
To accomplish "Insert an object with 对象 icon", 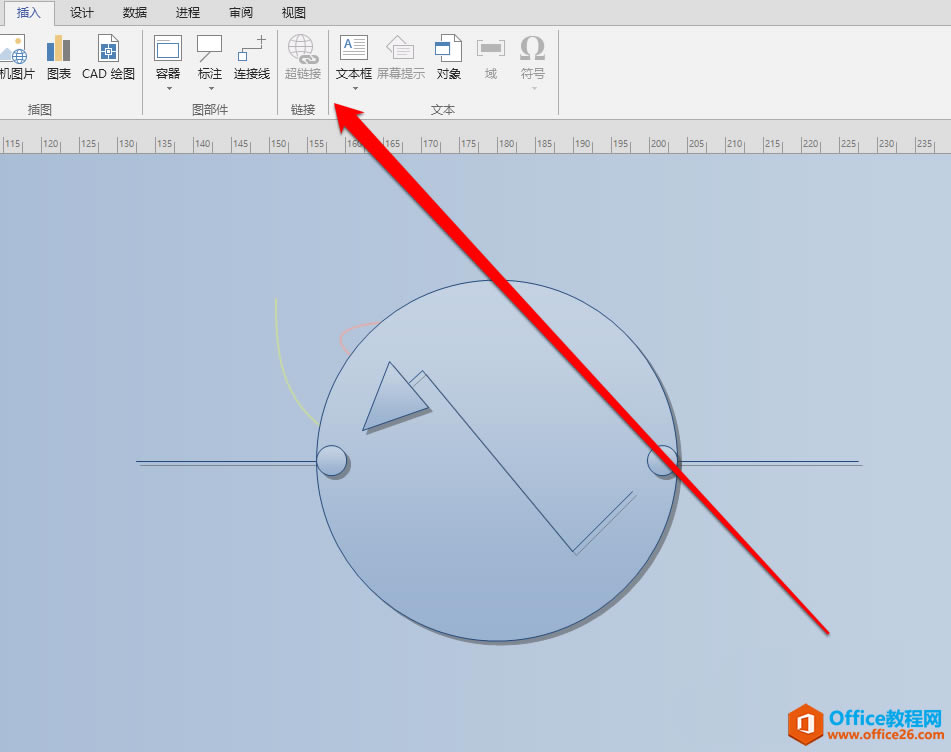I will 448,49.
